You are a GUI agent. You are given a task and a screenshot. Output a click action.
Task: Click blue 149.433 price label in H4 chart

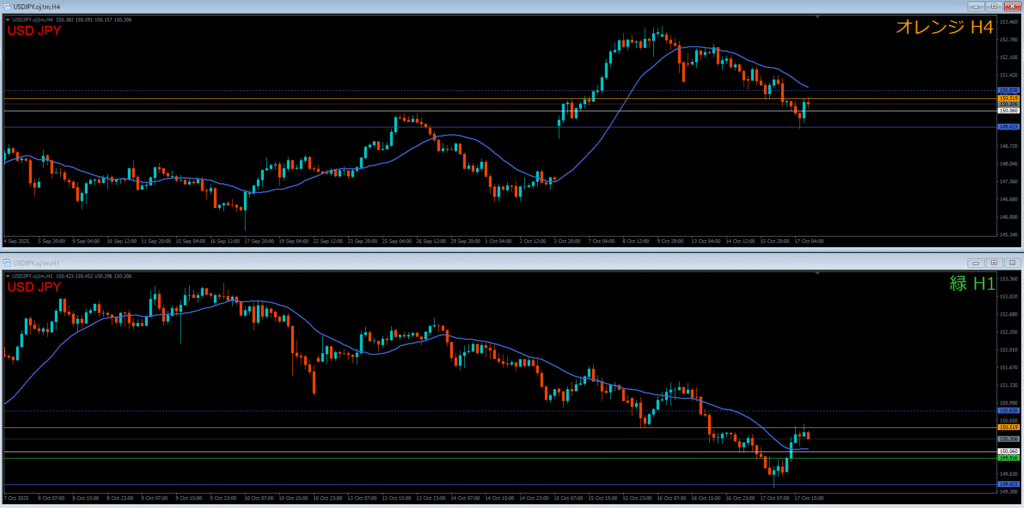pos(1009,127)
